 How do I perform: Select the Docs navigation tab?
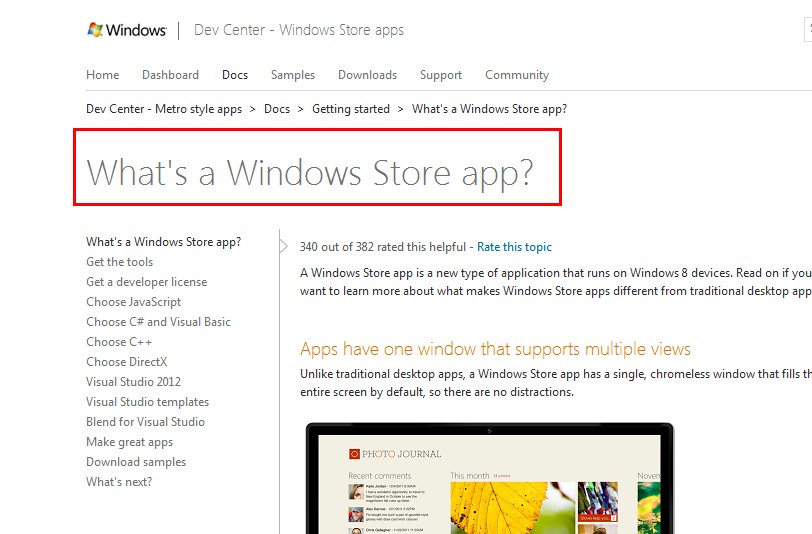coord(235,75)
